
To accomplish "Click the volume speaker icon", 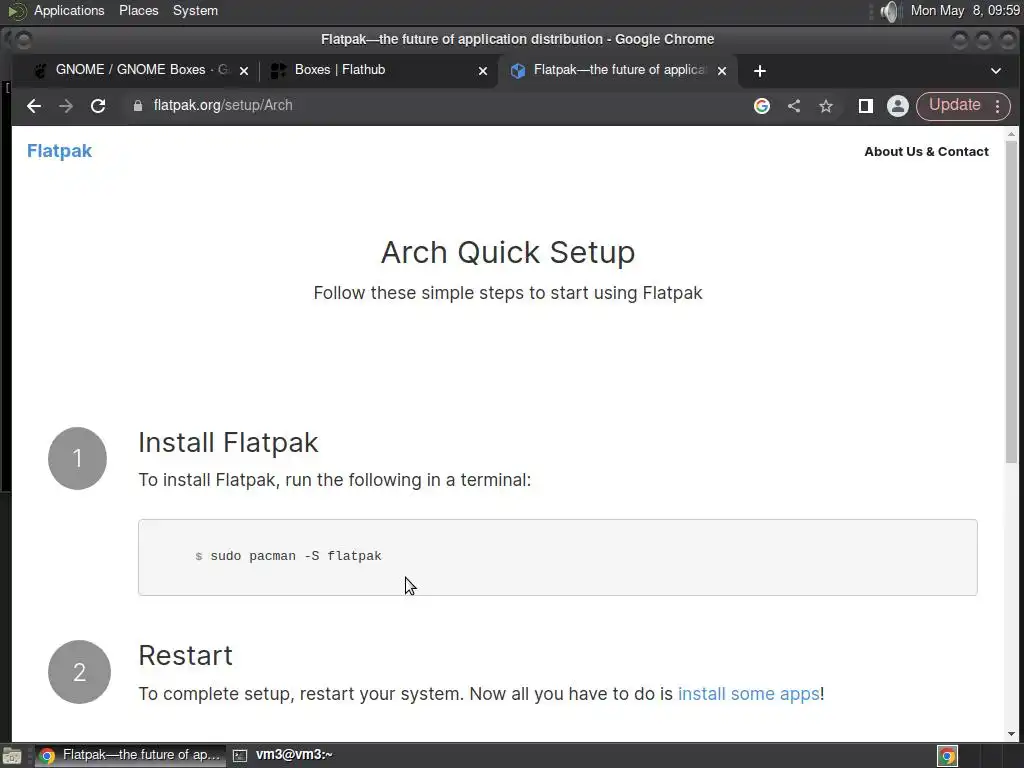I will click(888, 11).
